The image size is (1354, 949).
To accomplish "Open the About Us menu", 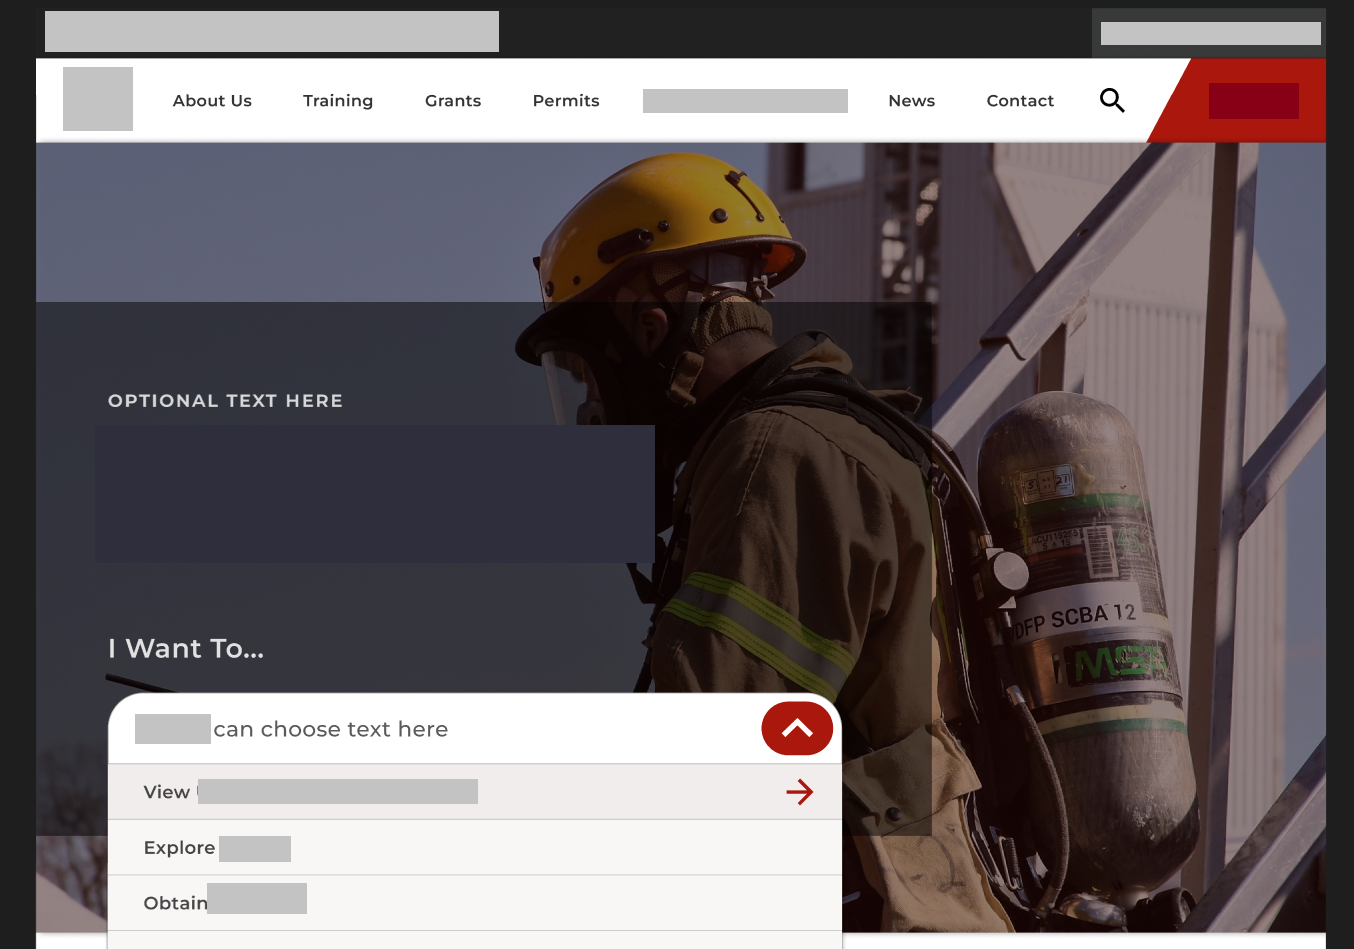I will [212, 101].
